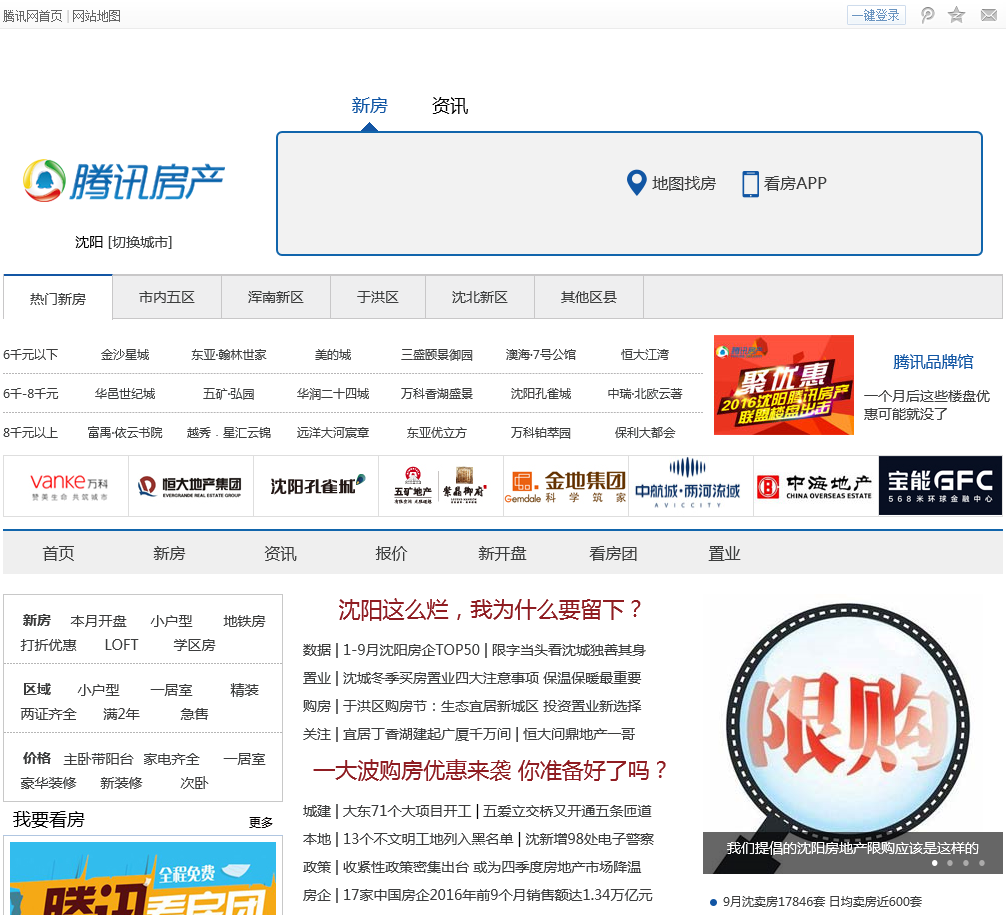The image size is (1006, 915).
Task: Click the 一键登录 button
Action: (x=876, y=15)
